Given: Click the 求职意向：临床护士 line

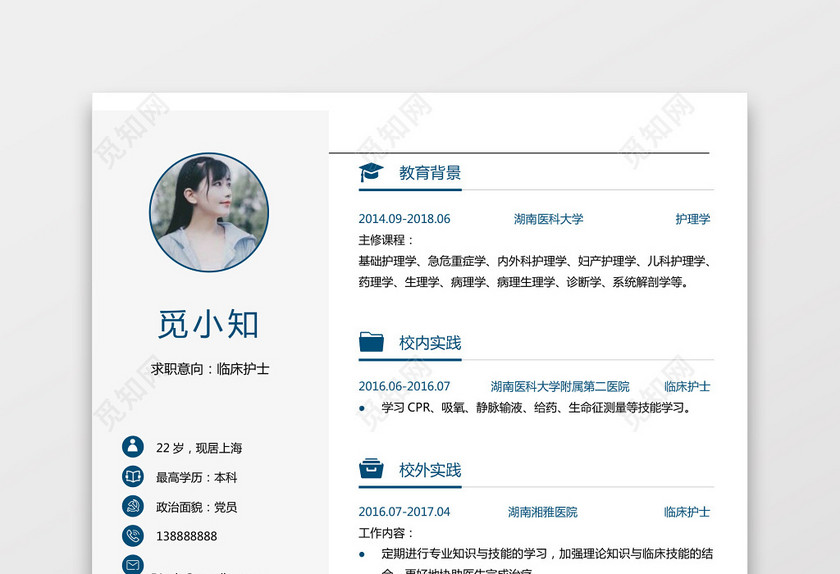Looking at the screenshot, I should coord(210,369).
